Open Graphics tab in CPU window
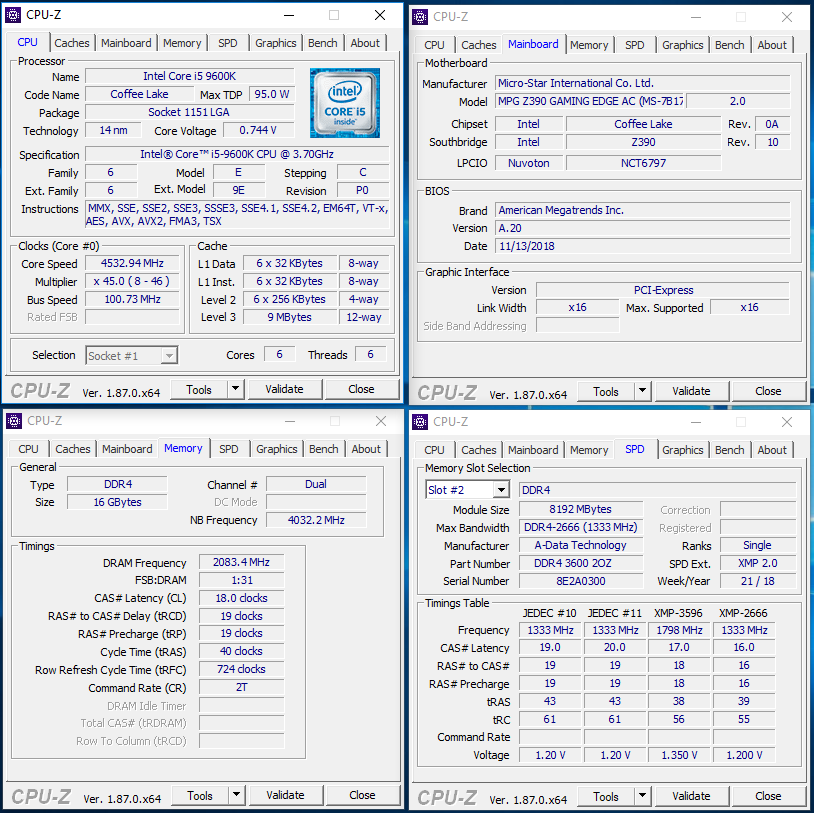Viewport: 814px width, 813px height. [x=275, y=43]
